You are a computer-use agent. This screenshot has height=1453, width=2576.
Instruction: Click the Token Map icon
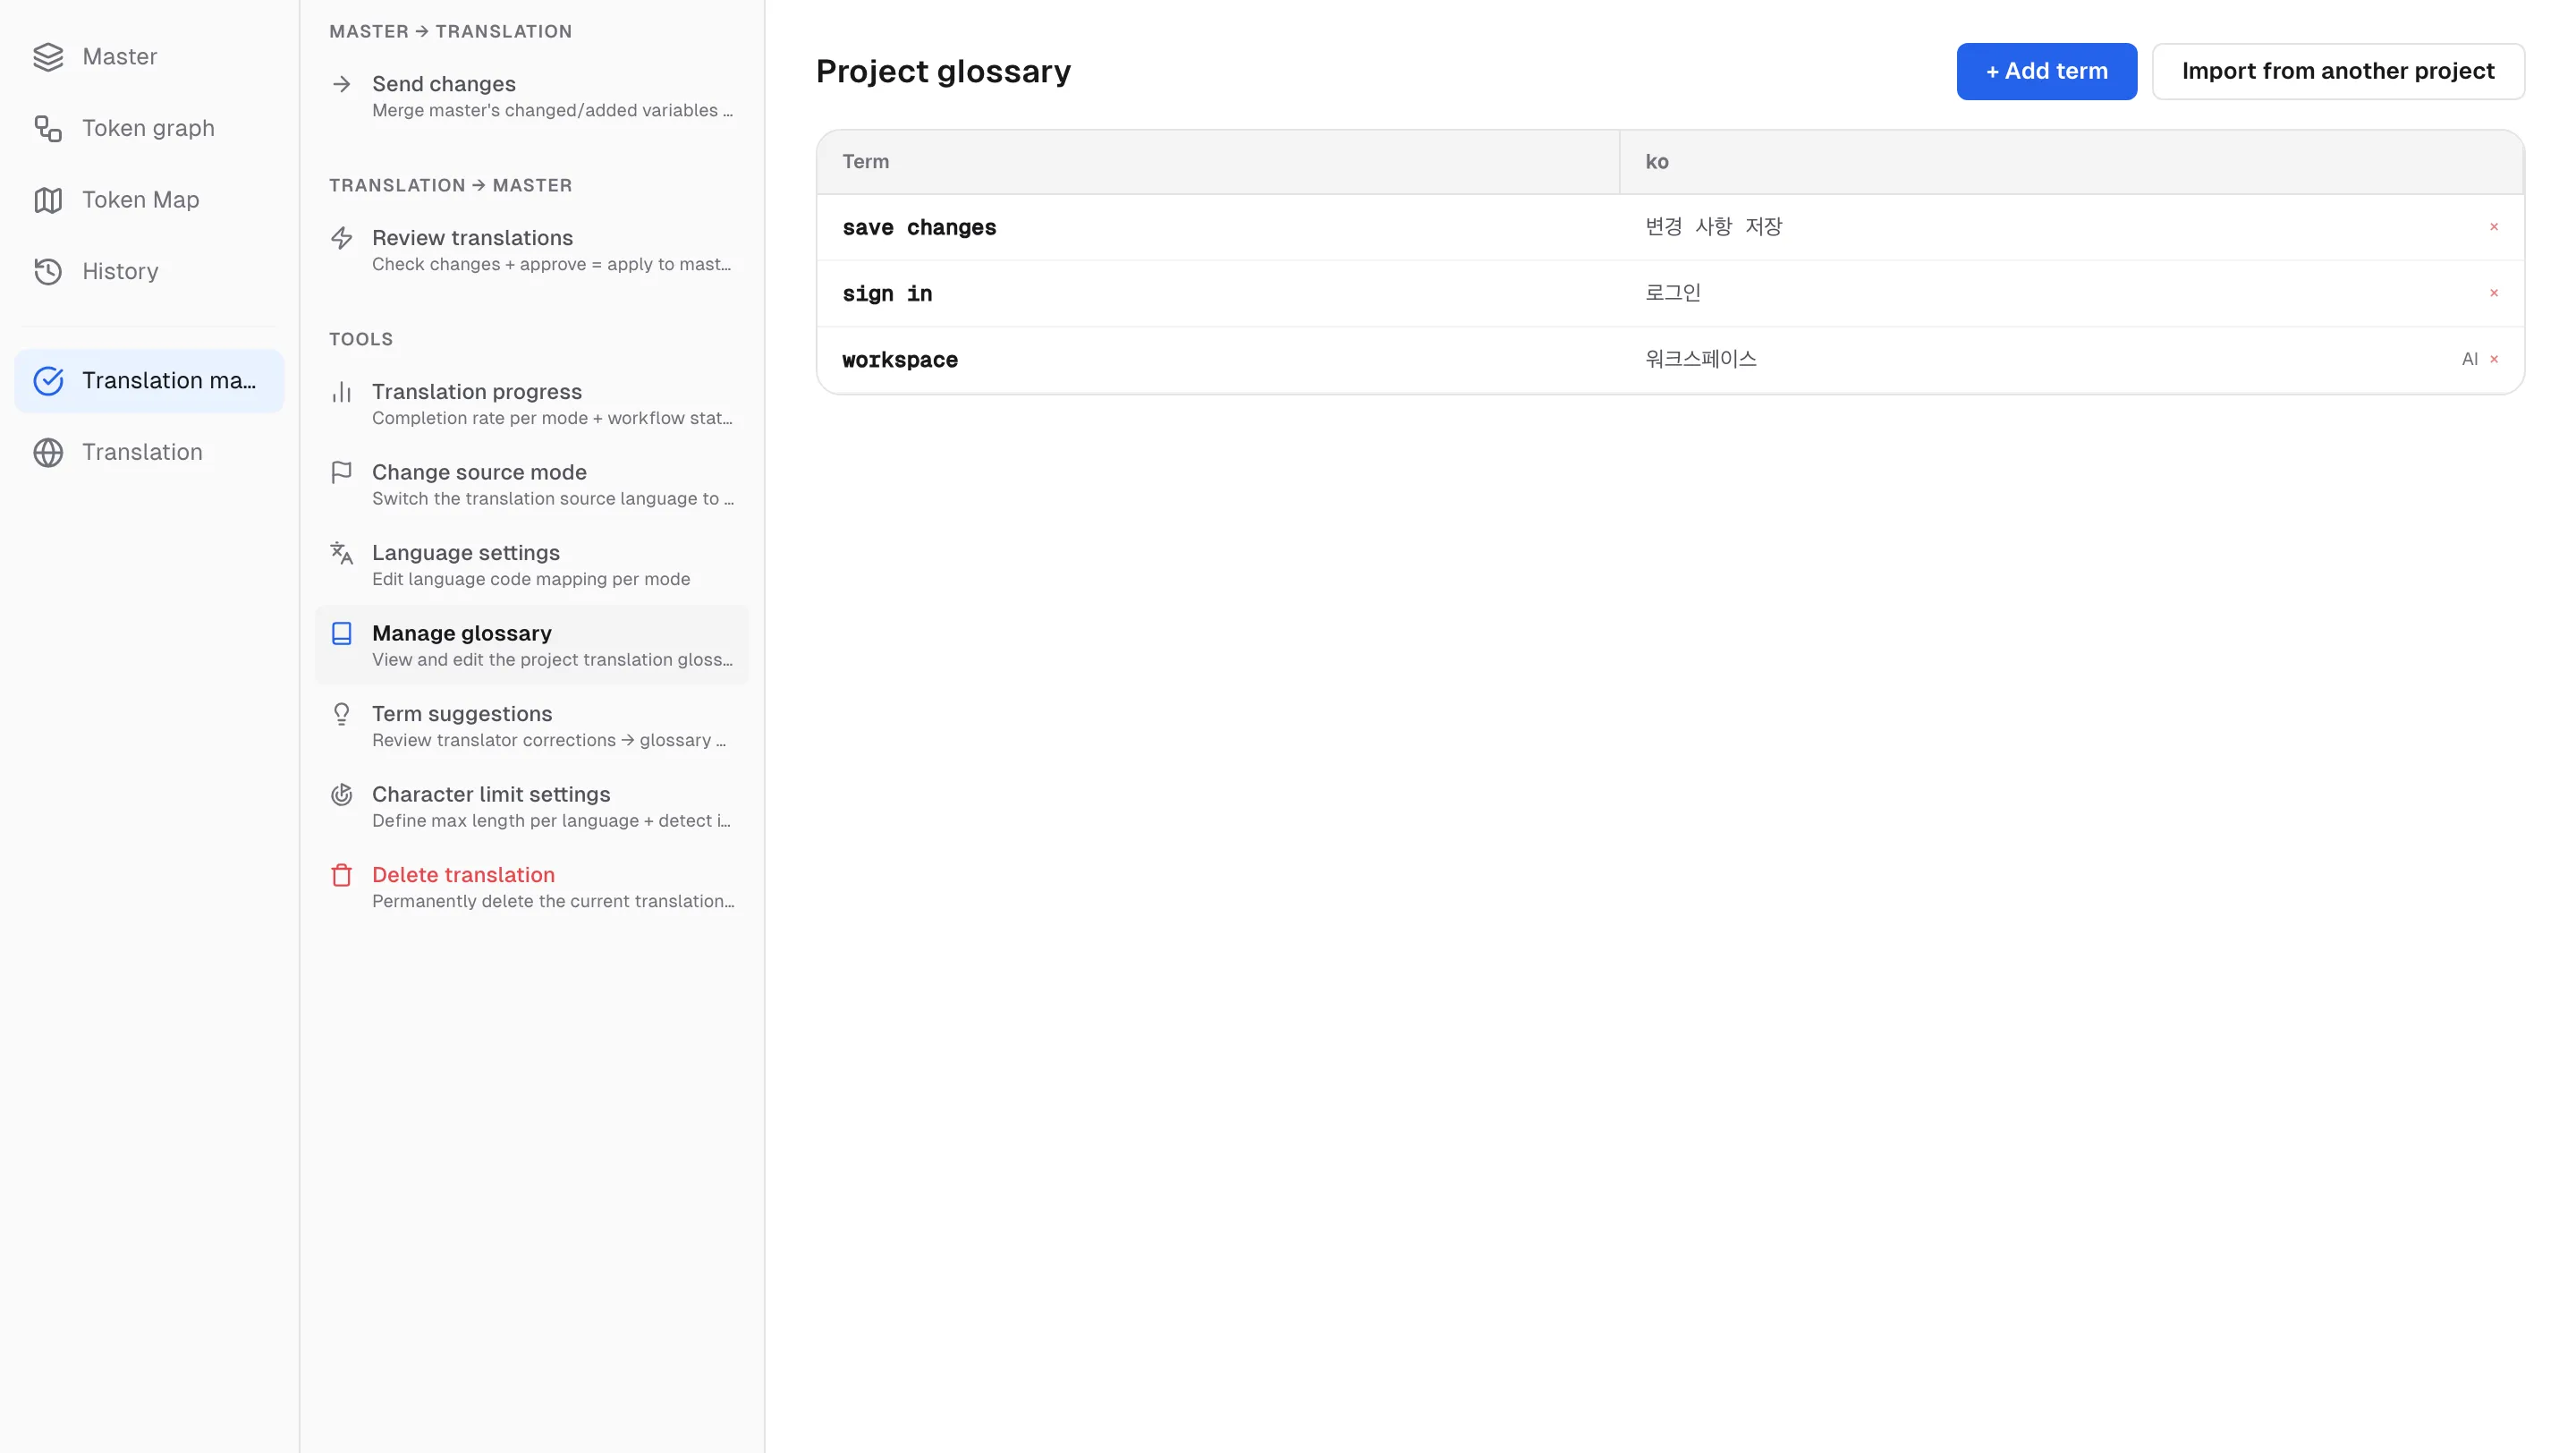[x=48, y=200]
